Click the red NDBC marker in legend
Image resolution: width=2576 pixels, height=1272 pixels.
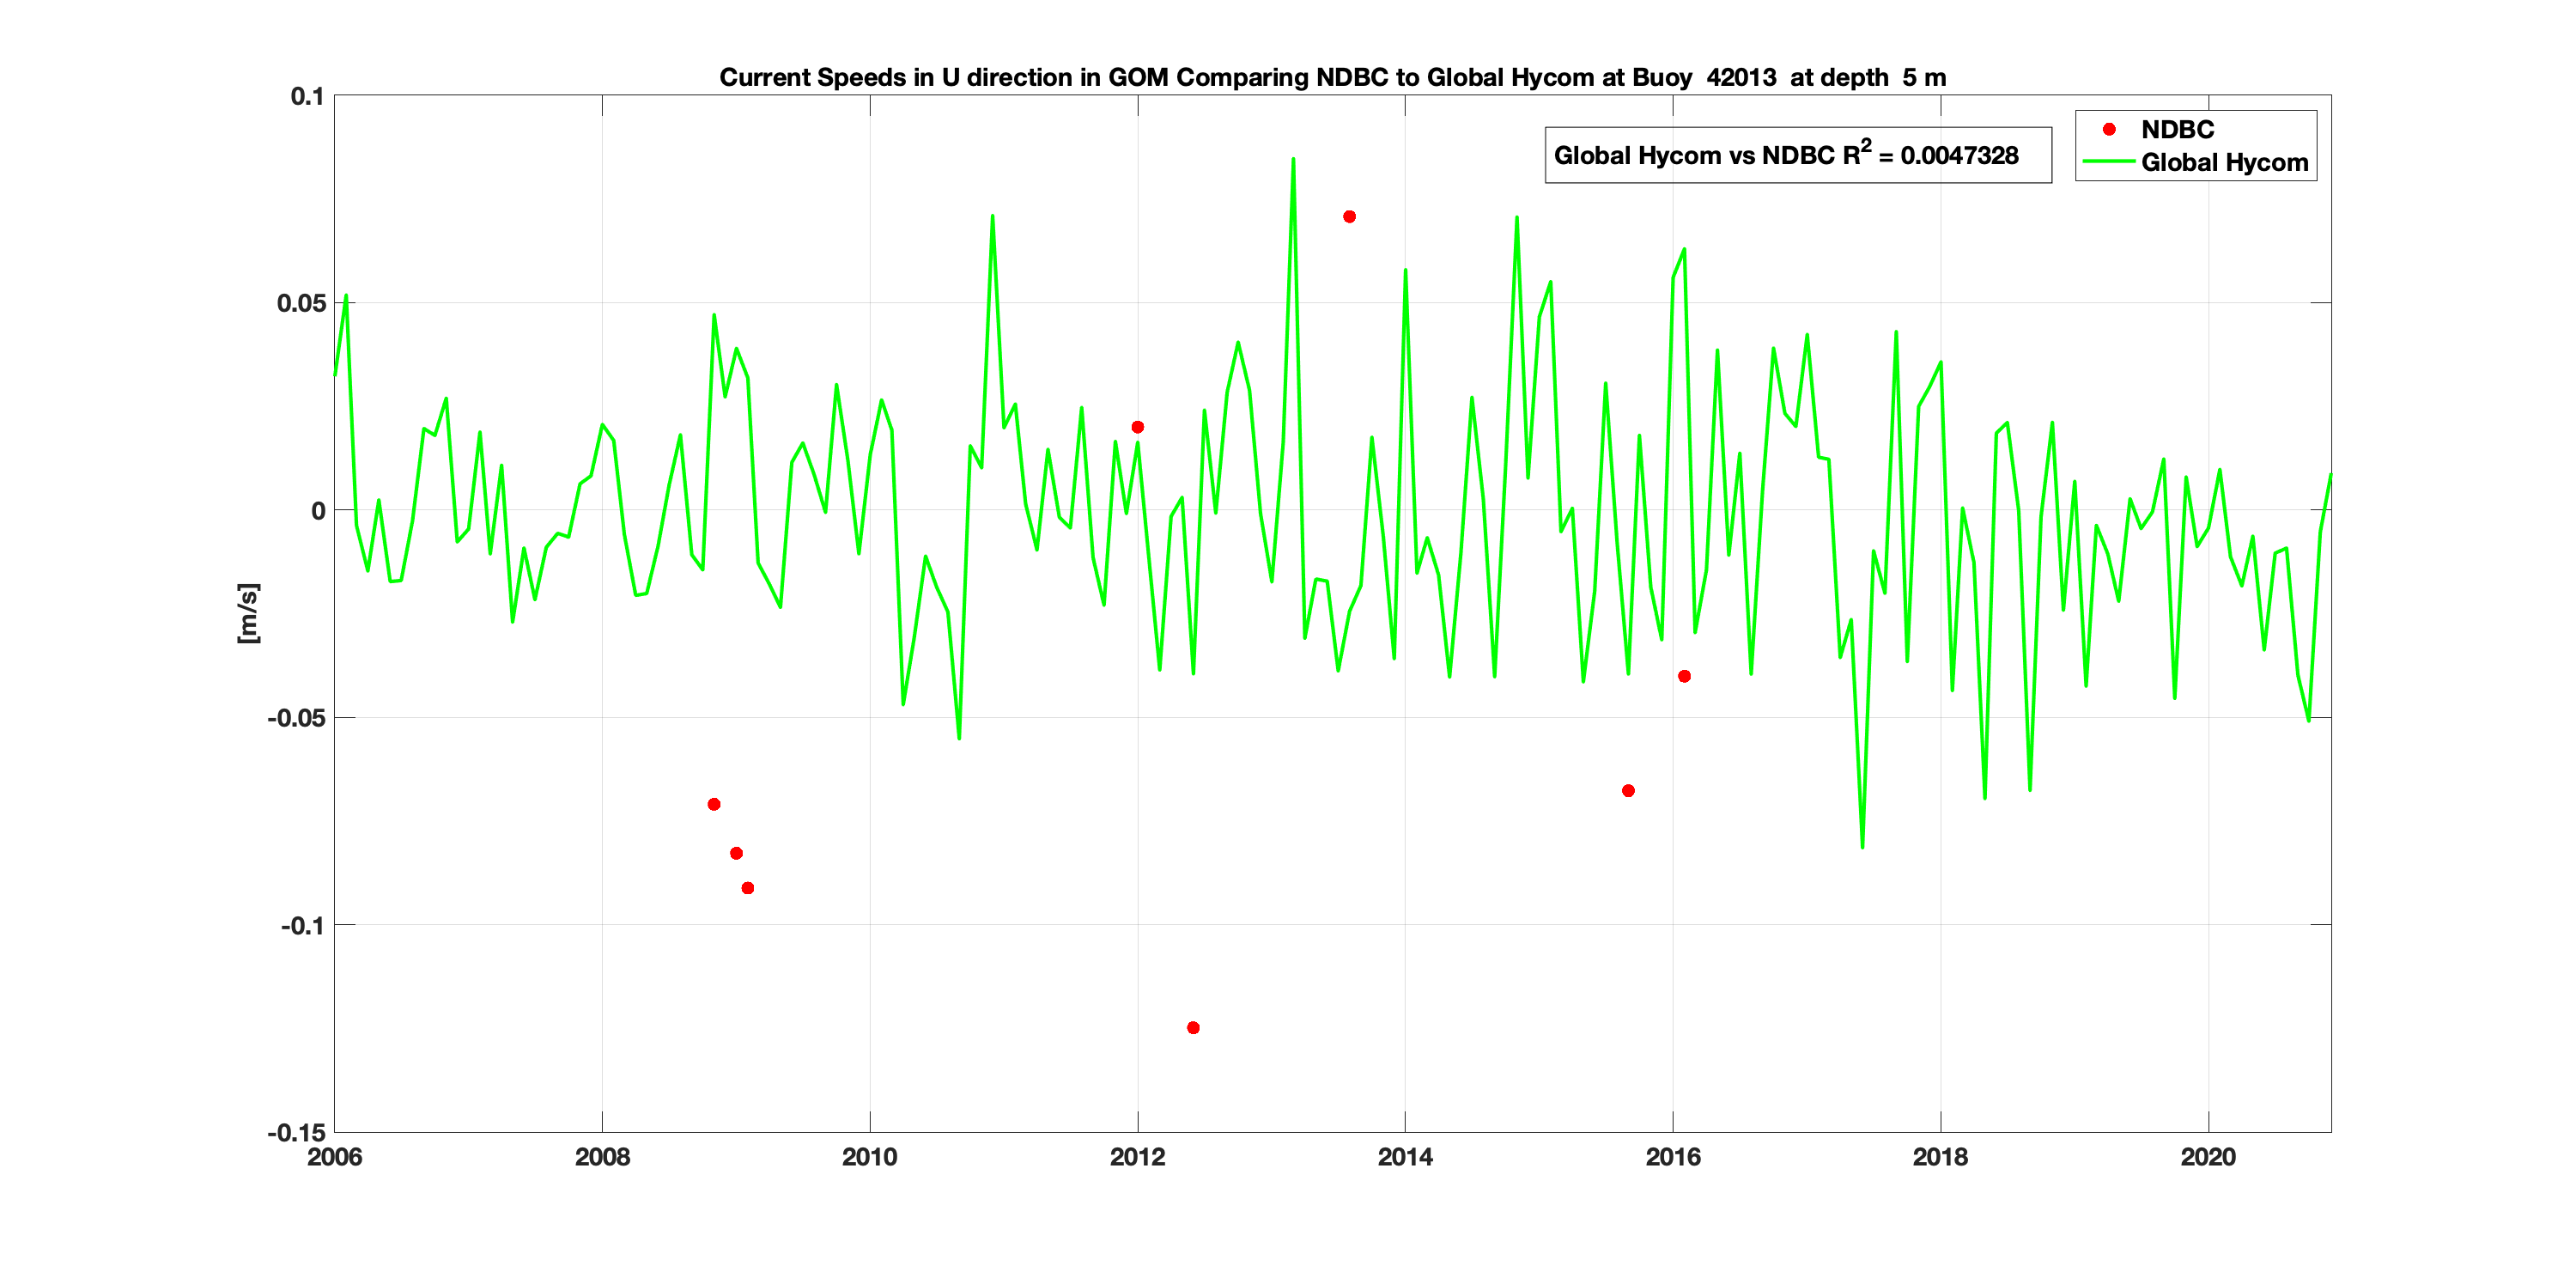(x=2109, y=129)
